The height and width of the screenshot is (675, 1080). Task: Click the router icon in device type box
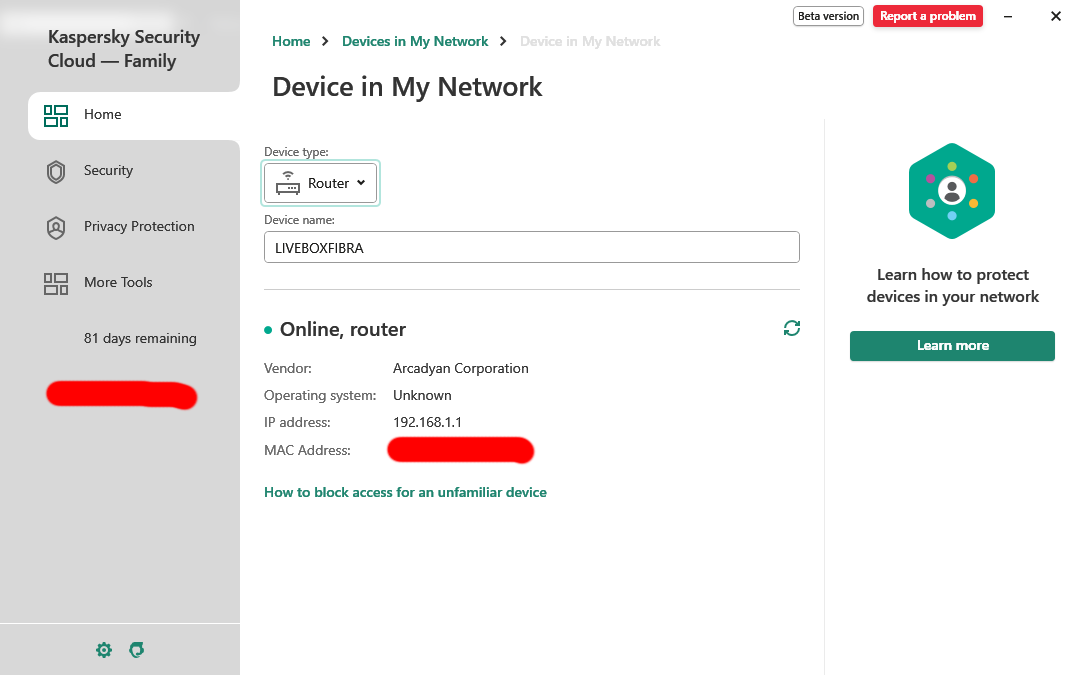click(288, 183)
